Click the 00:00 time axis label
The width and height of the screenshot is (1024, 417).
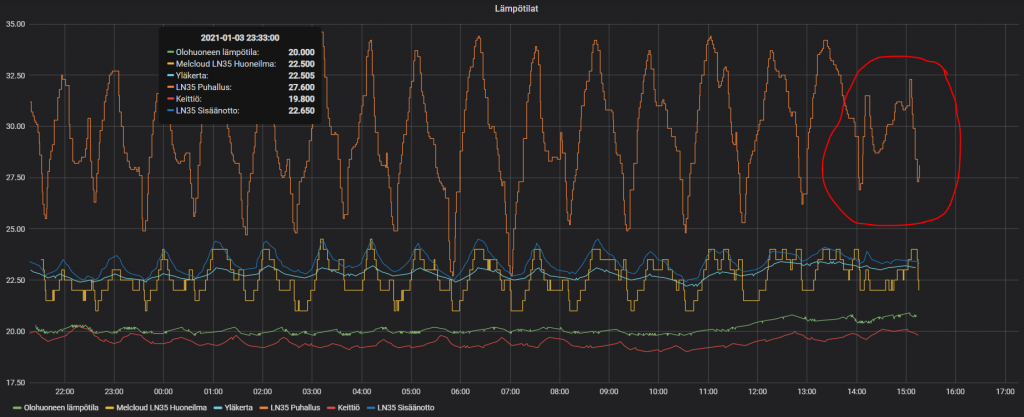coord(163,392)
